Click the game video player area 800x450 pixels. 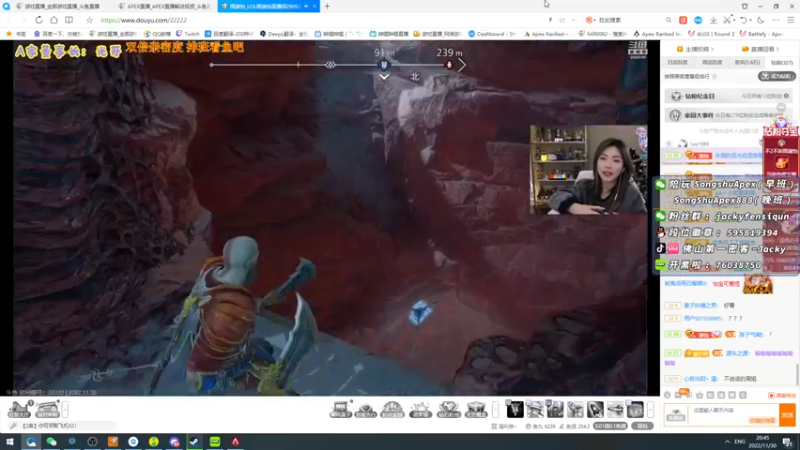click(330, 218)
